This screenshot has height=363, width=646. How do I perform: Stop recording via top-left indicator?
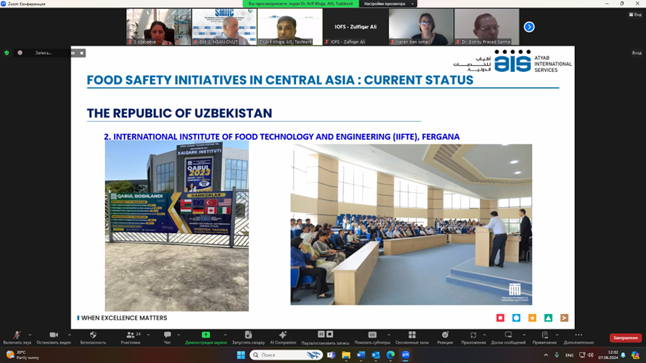(x=82, y=53)
